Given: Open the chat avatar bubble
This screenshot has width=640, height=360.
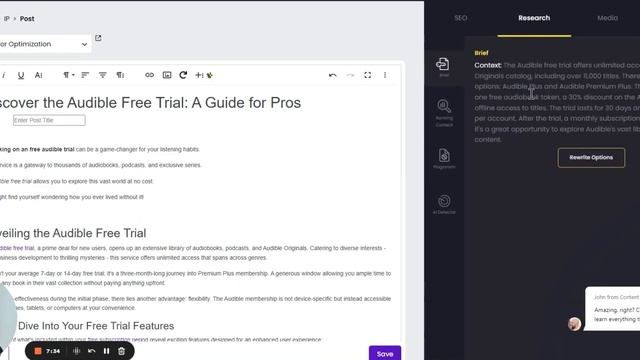Looking at the screenshot, I should [x=574, y=324].
